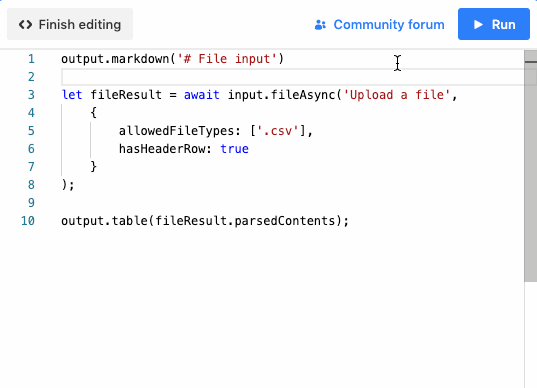Image resolution: width=537 pixels, height=388 pixels.
Task: Click line number 3 in gutter
Action: coord(31,95)
